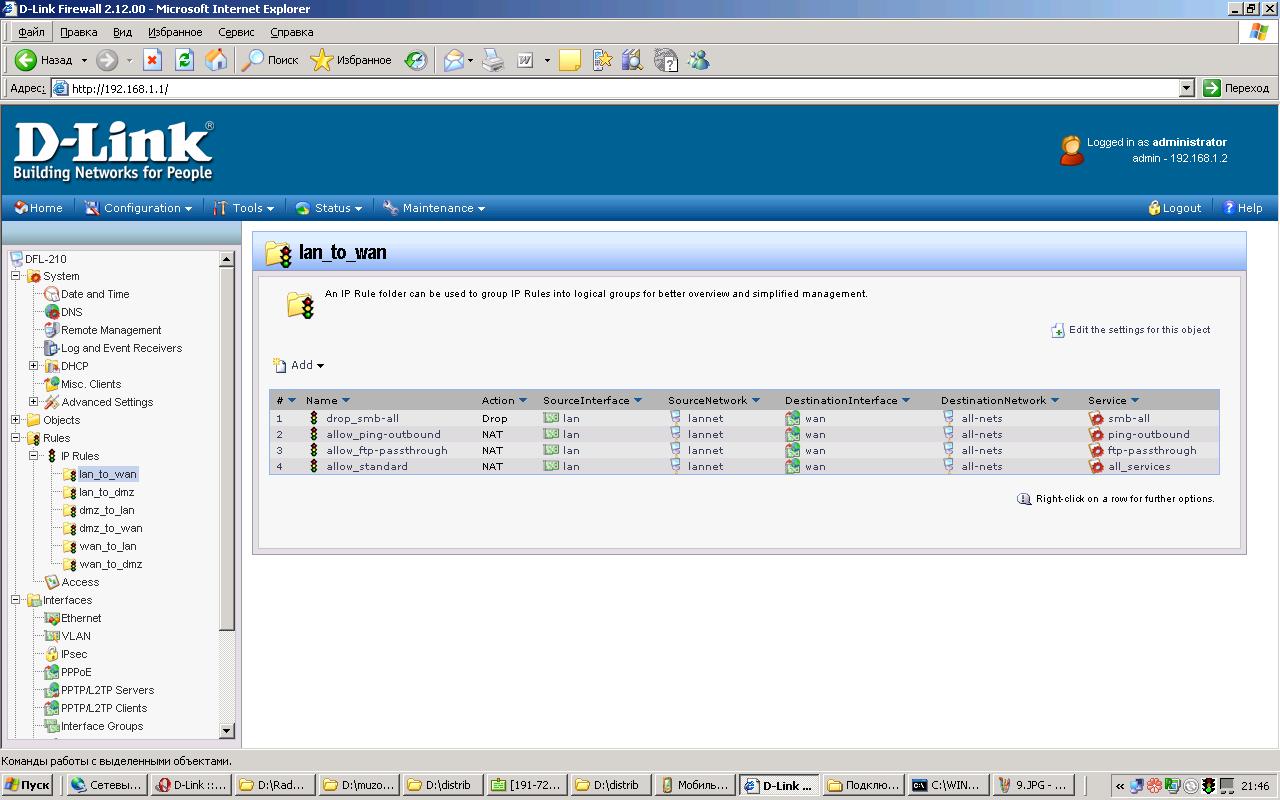Click the Back arrow icon in IE toolbar
The width and height of the screenshot is (1280, 800).
pos(26,60)
